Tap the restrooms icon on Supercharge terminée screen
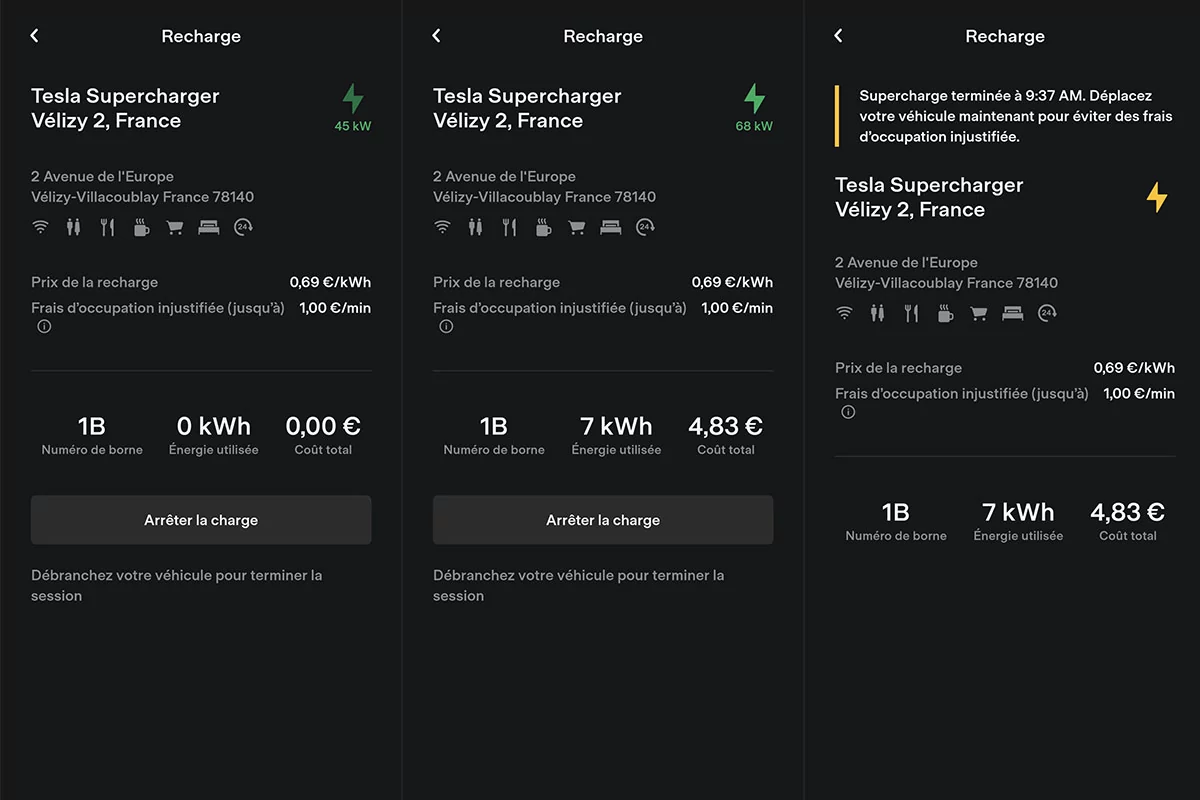This screenshot has width=1200, height=800. click(876, 313)
